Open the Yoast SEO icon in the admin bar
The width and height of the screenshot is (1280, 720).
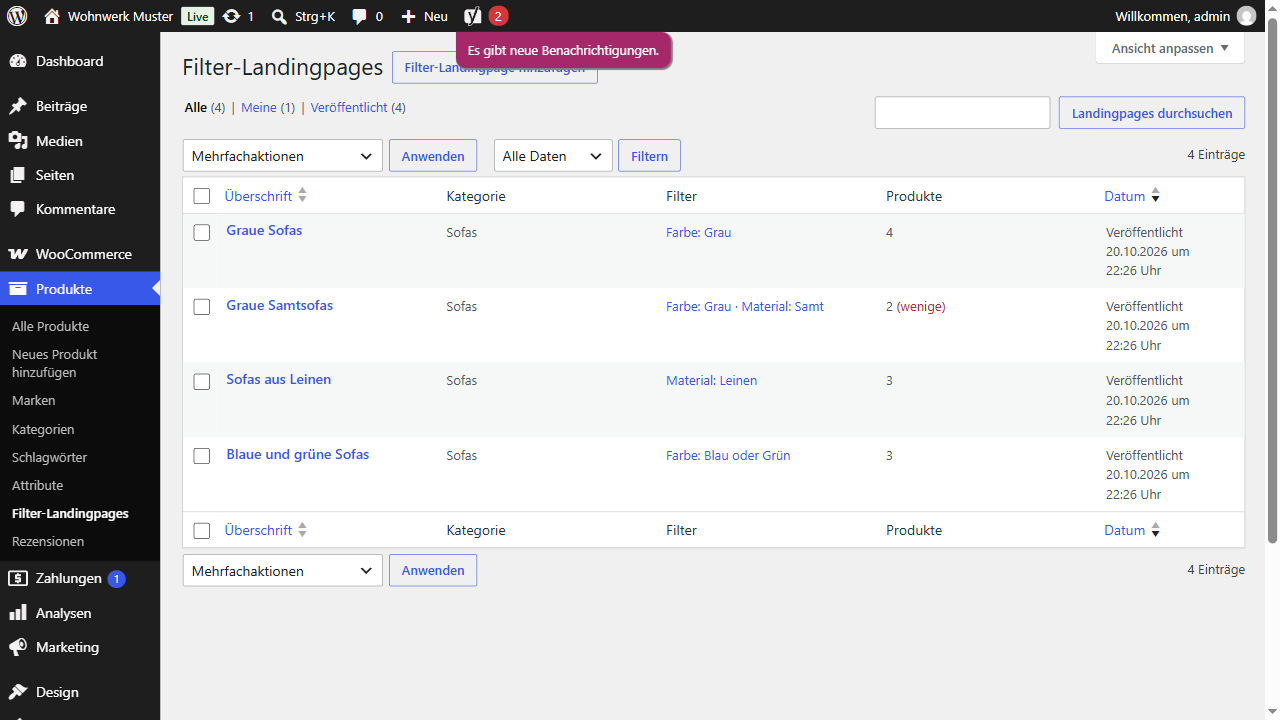[473, 16]
